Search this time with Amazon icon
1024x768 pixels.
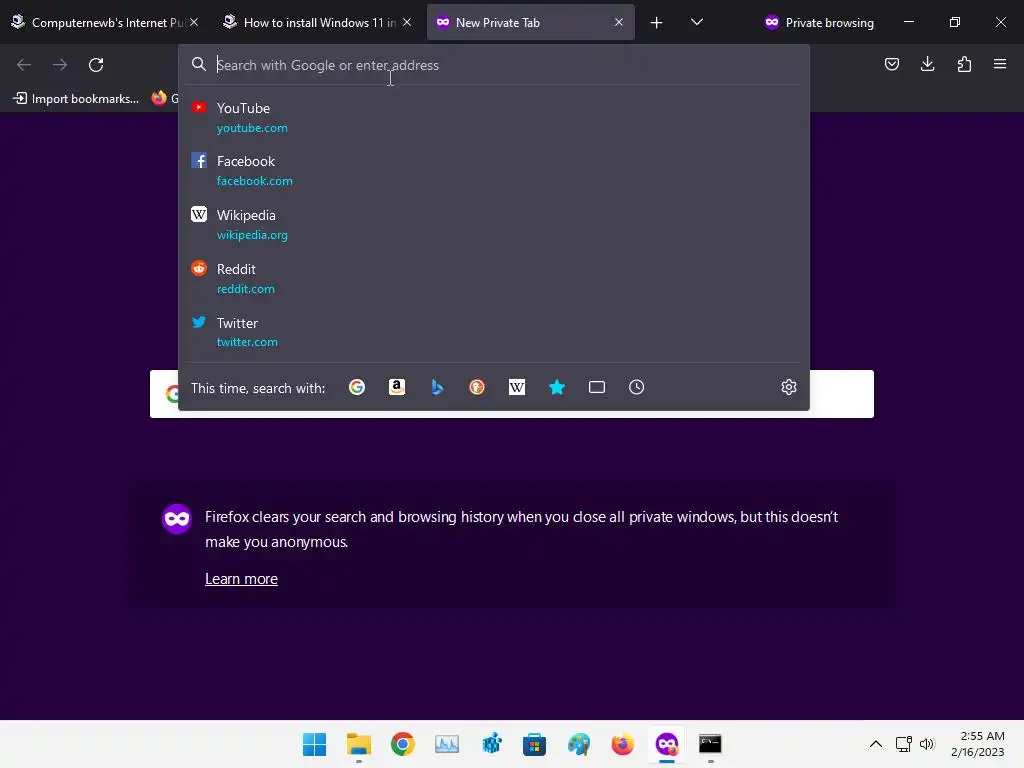(x=396, y=387)
